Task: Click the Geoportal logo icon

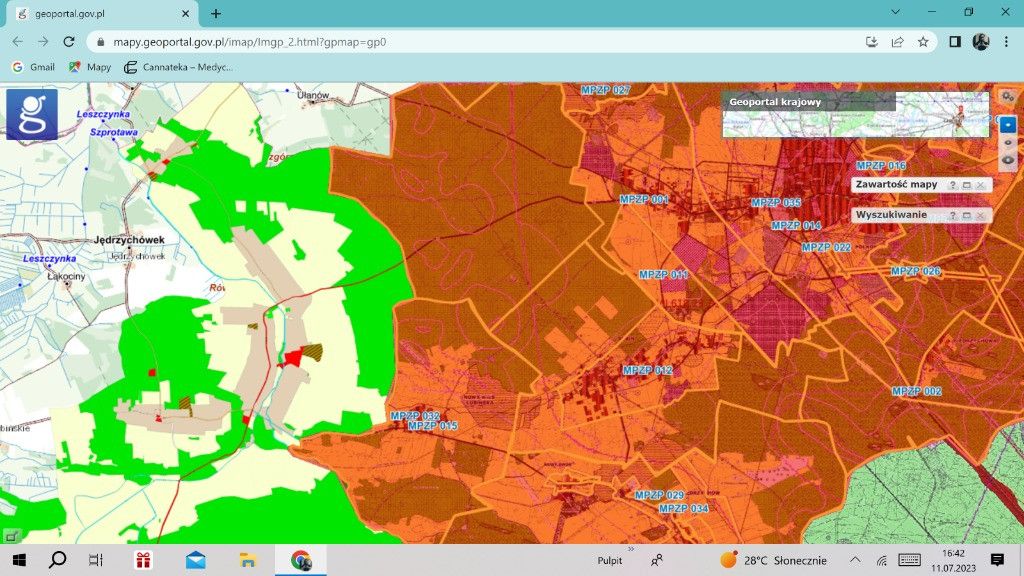Action: pyautogui.click(x=32, y=114)
